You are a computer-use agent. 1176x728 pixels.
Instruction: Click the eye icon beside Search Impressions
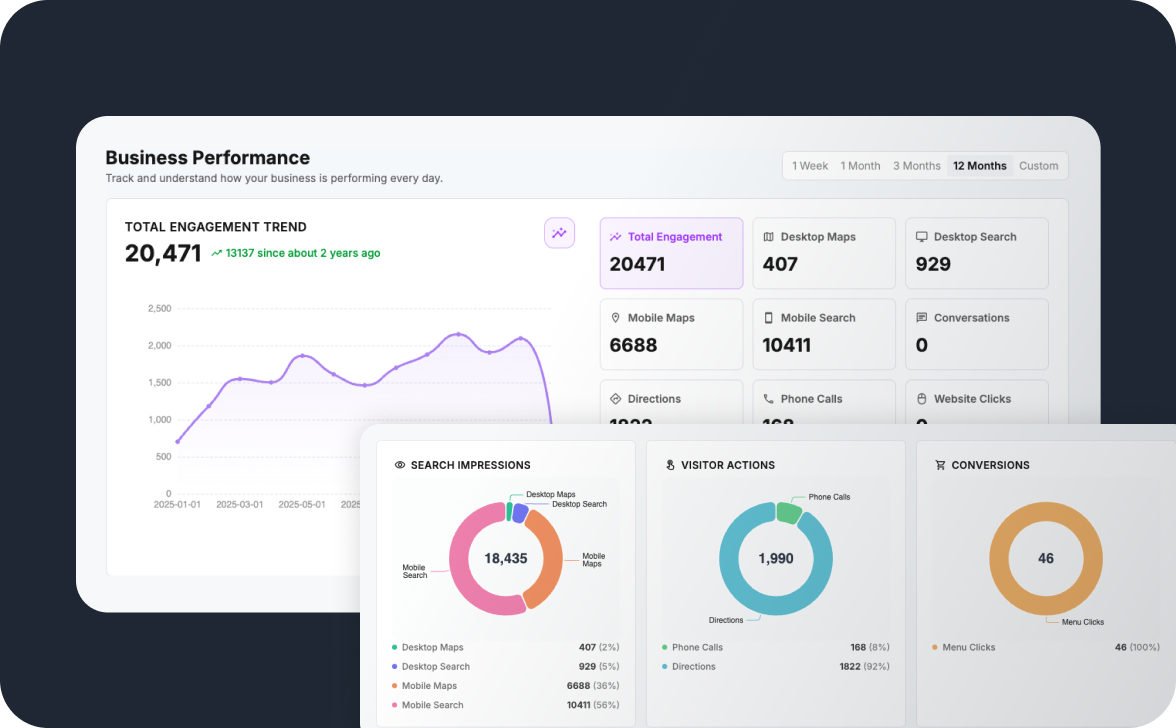click(x=399, y=464)
